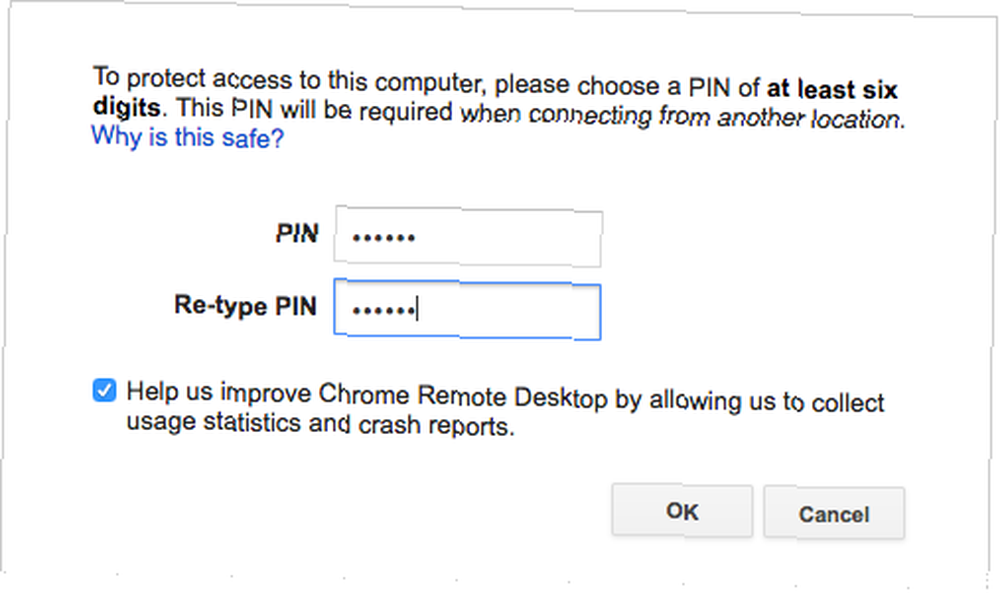Click inside the PIN input field

[468, 237]
